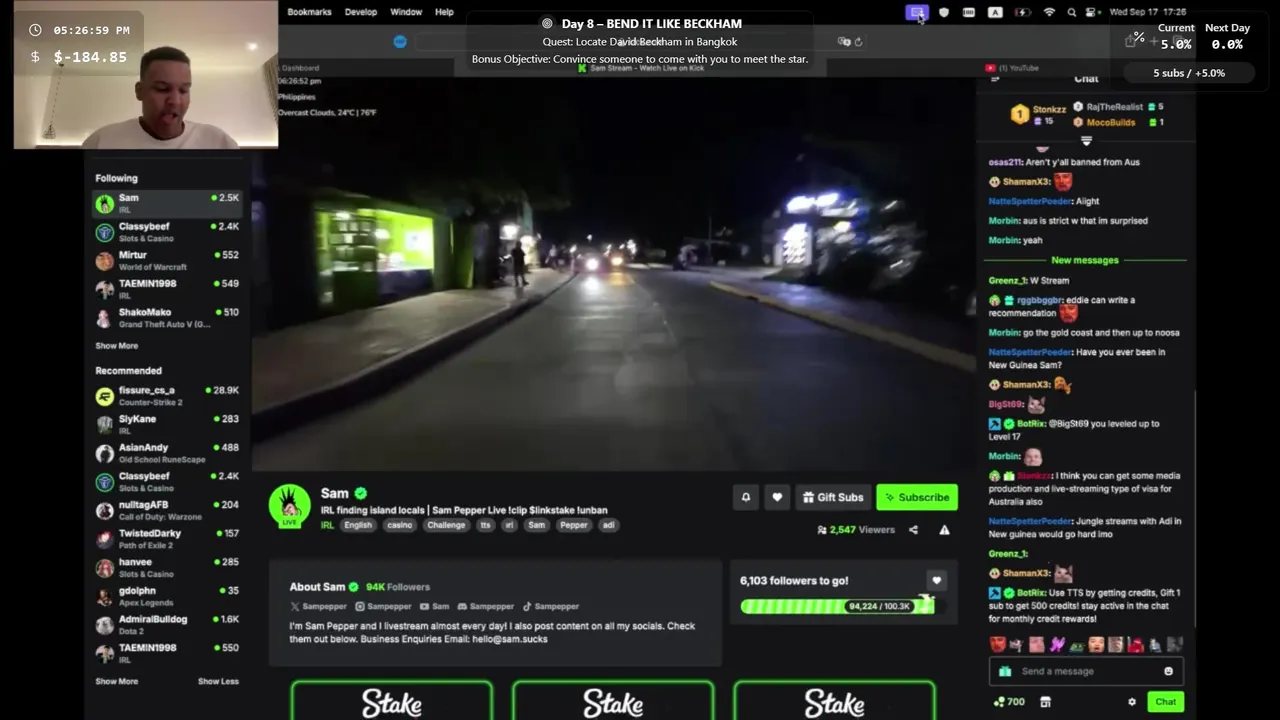1280x720 pixels.
Task: Click fissure_cs_a channel avatar in Recommended
Action: pos(104,396)
